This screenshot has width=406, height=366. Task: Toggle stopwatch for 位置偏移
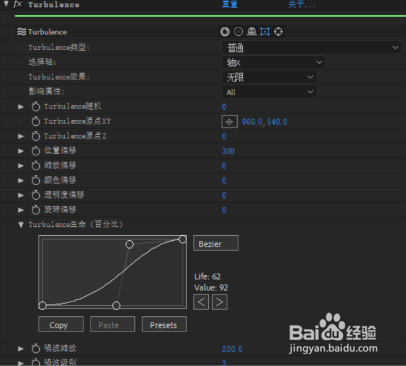(36, 151)
